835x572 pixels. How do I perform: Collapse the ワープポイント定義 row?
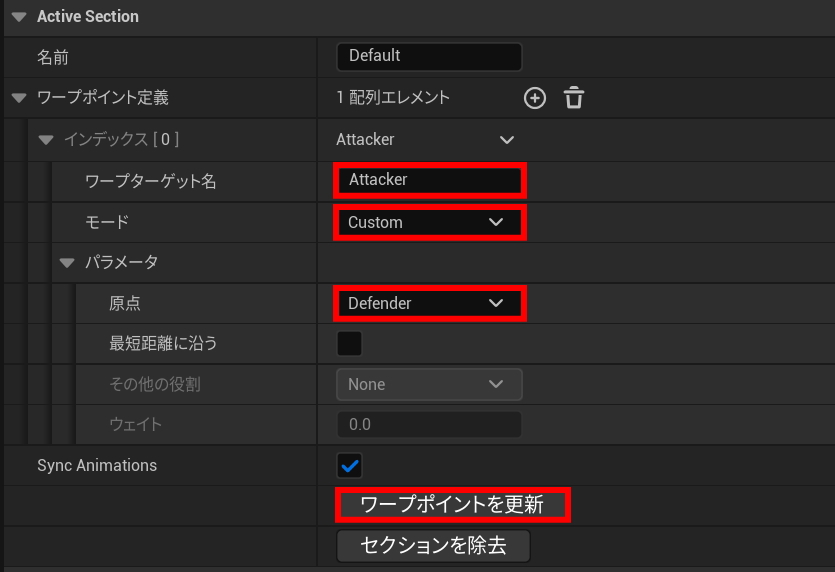click(19, 98)
